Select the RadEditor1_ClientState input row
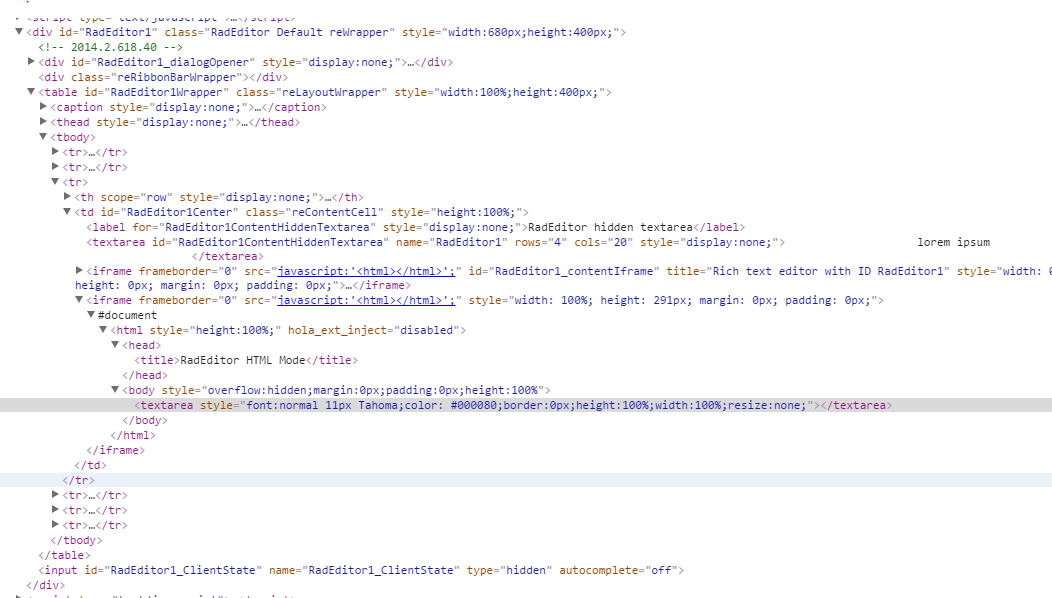The height and width of the screenshot is (598, 1052). coord(361,570)
